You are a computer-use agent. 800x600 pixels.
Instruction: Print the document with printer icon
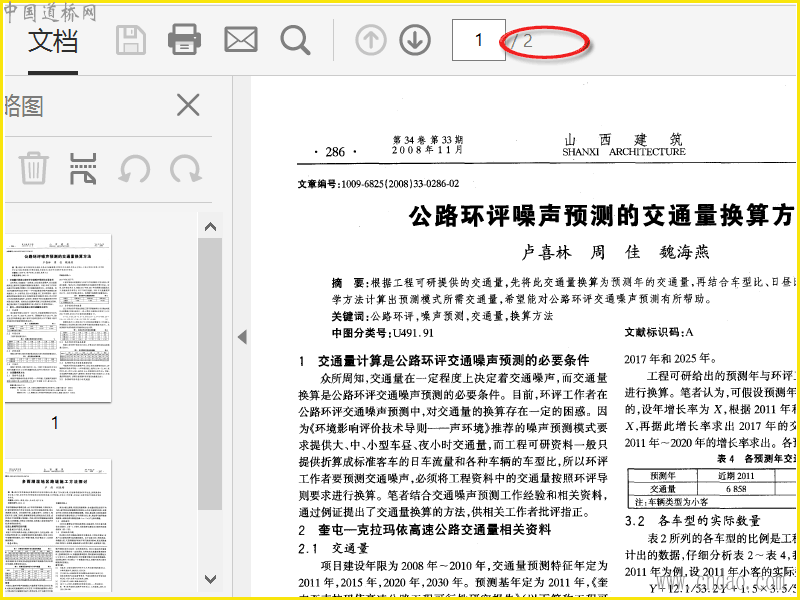coord(184,39)
